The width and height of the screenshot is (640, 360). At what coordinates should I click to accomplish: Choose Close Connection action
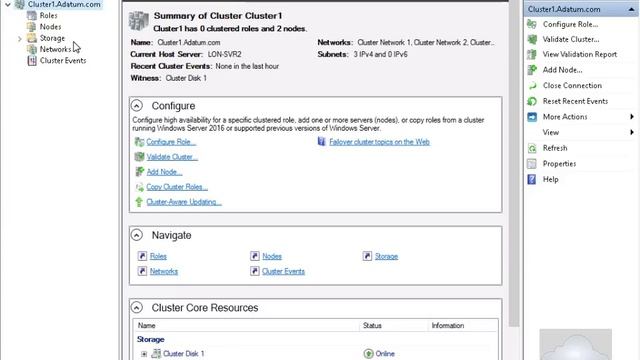point(572,85)
